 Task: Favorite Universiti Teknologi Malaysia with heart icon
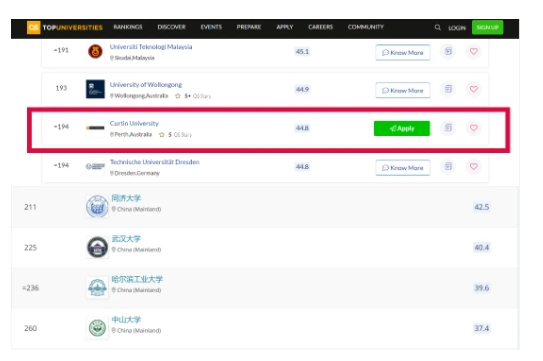[x=474, y=52]
